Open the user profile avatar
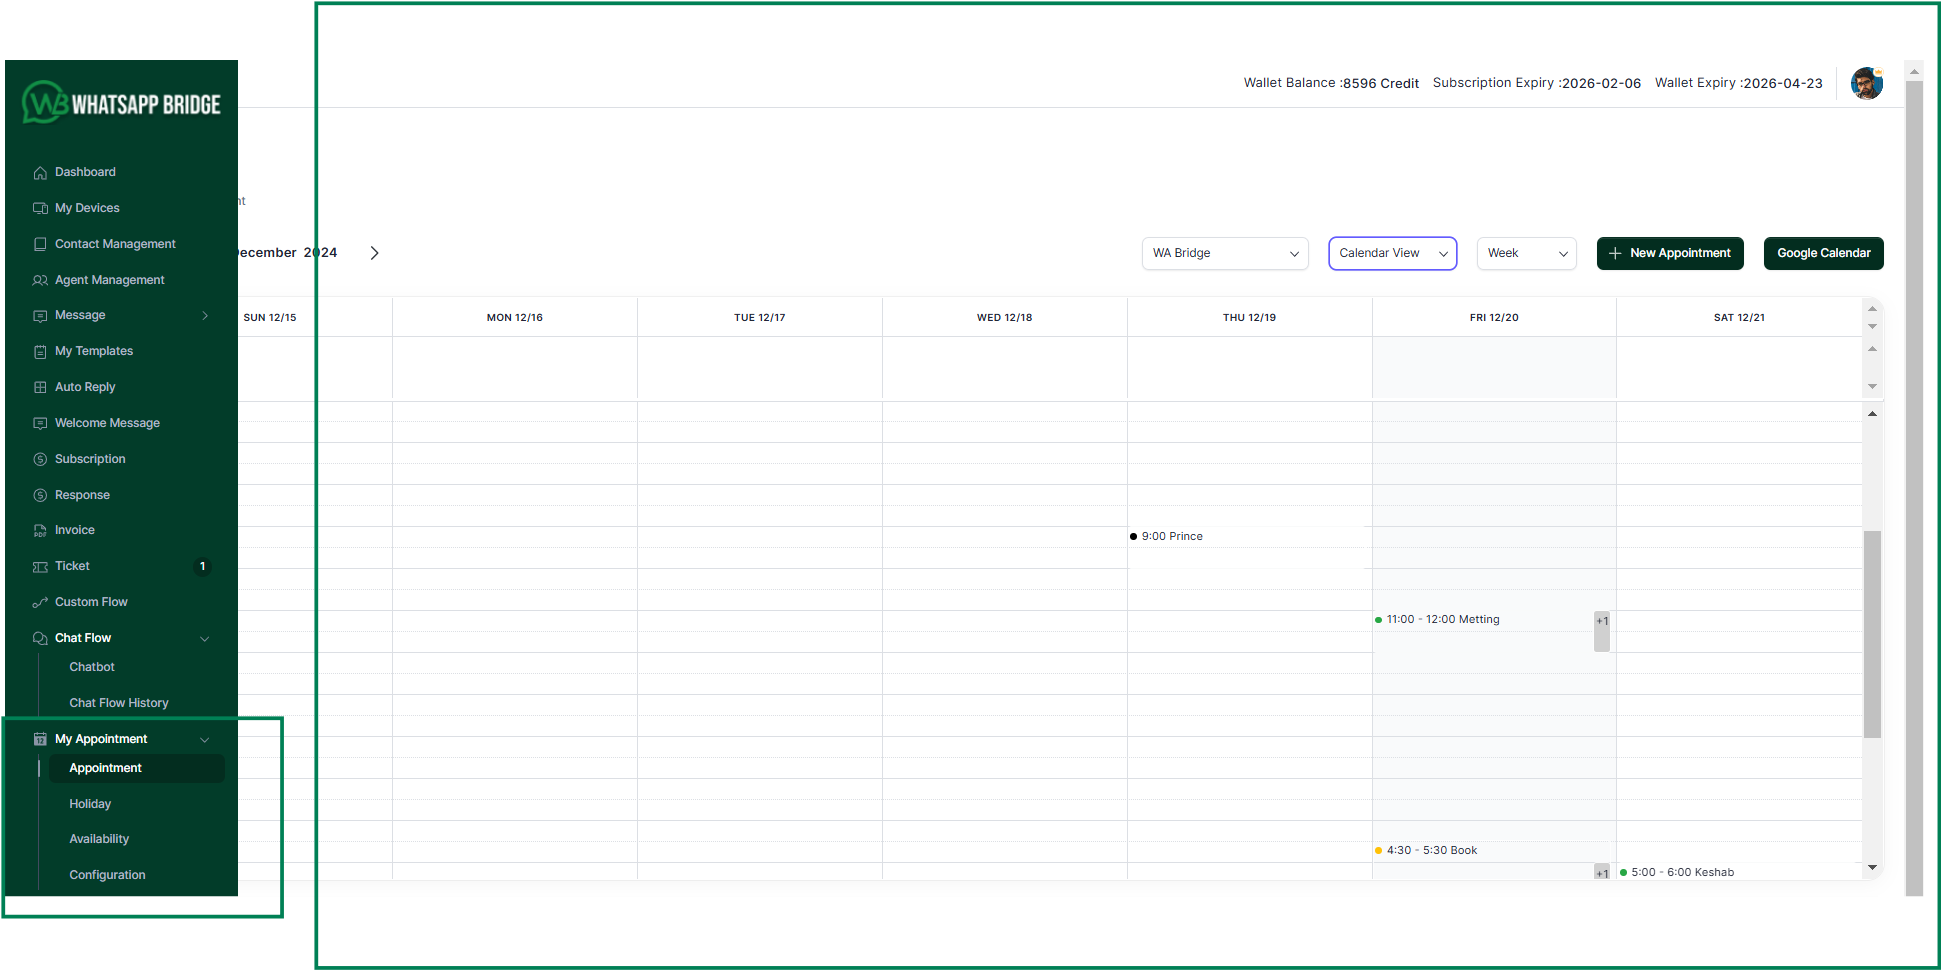Viewport: 1941px width, 970px height. (1866, 83)
